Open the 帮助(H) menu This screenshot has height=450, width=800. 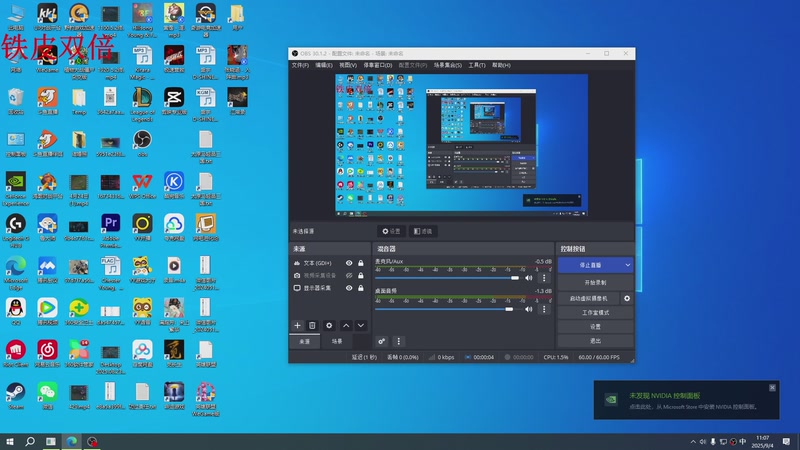(x=502, y=65)
